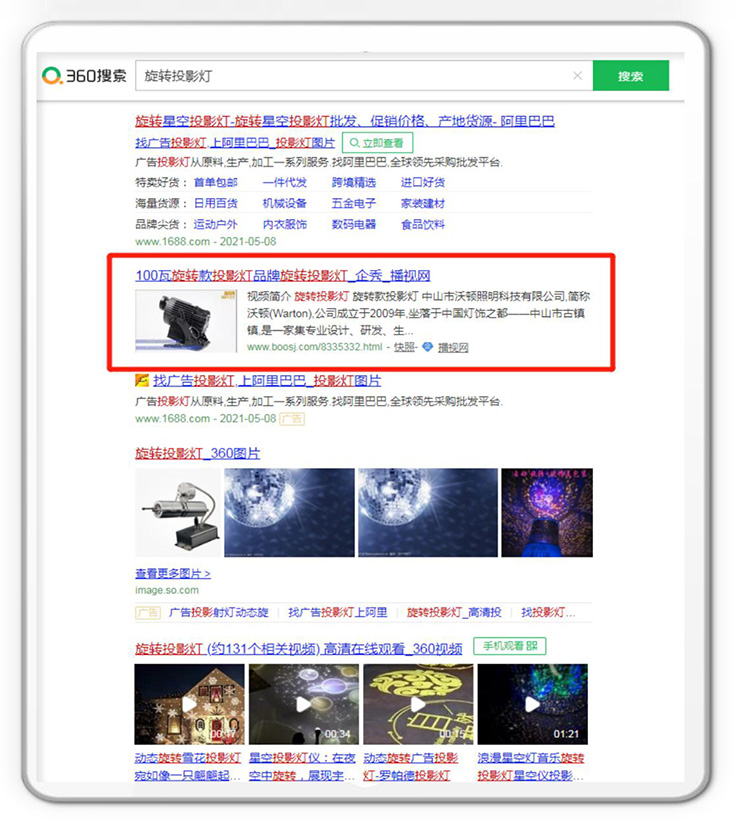Click the search input containing 旋转投影灯
Viewport: 735px width, 821px height.
coord(350,76)
